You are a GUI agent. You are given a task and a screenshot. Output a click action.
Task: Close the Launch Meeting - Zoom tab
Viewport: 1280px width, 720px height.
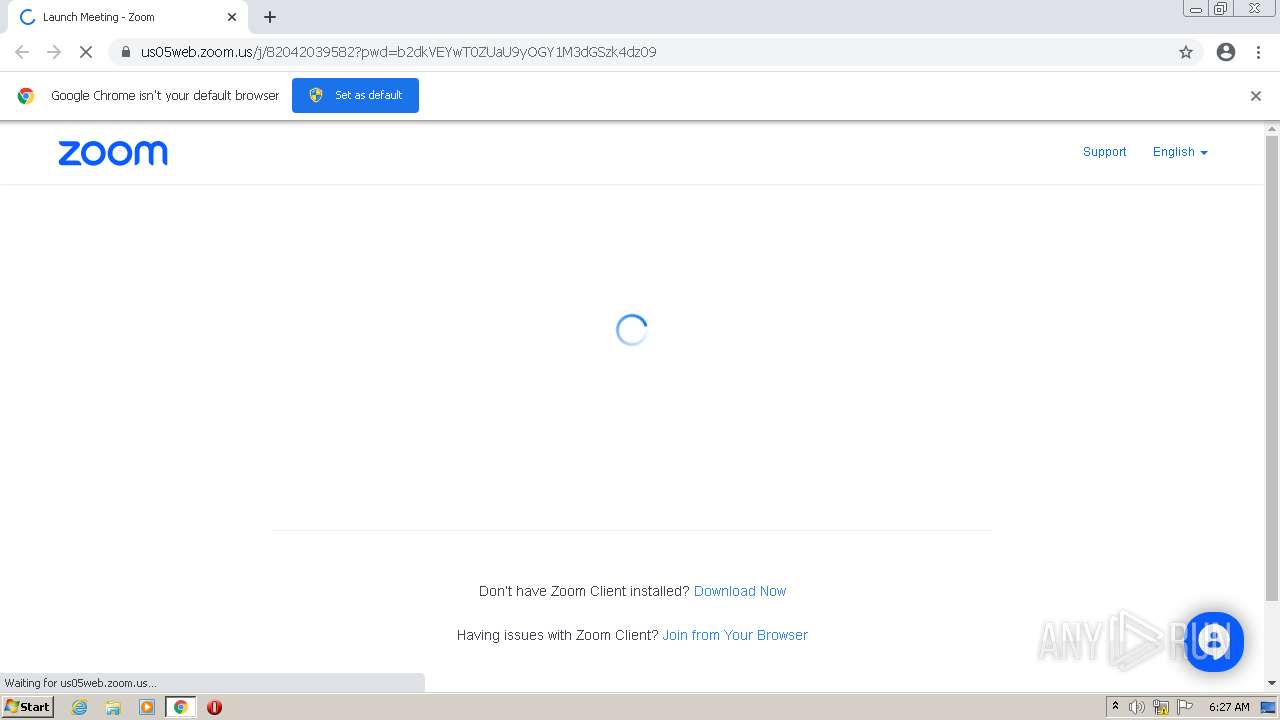click(x=232, y=17)
